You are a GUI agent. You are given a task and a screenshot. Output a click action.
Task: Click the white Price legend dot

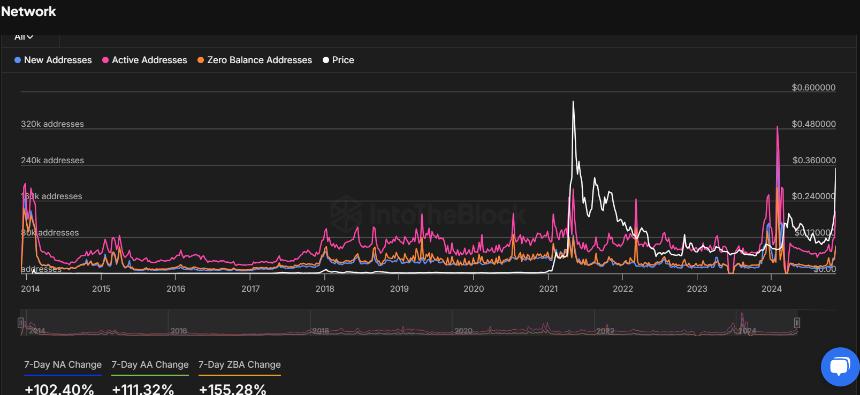326,60
